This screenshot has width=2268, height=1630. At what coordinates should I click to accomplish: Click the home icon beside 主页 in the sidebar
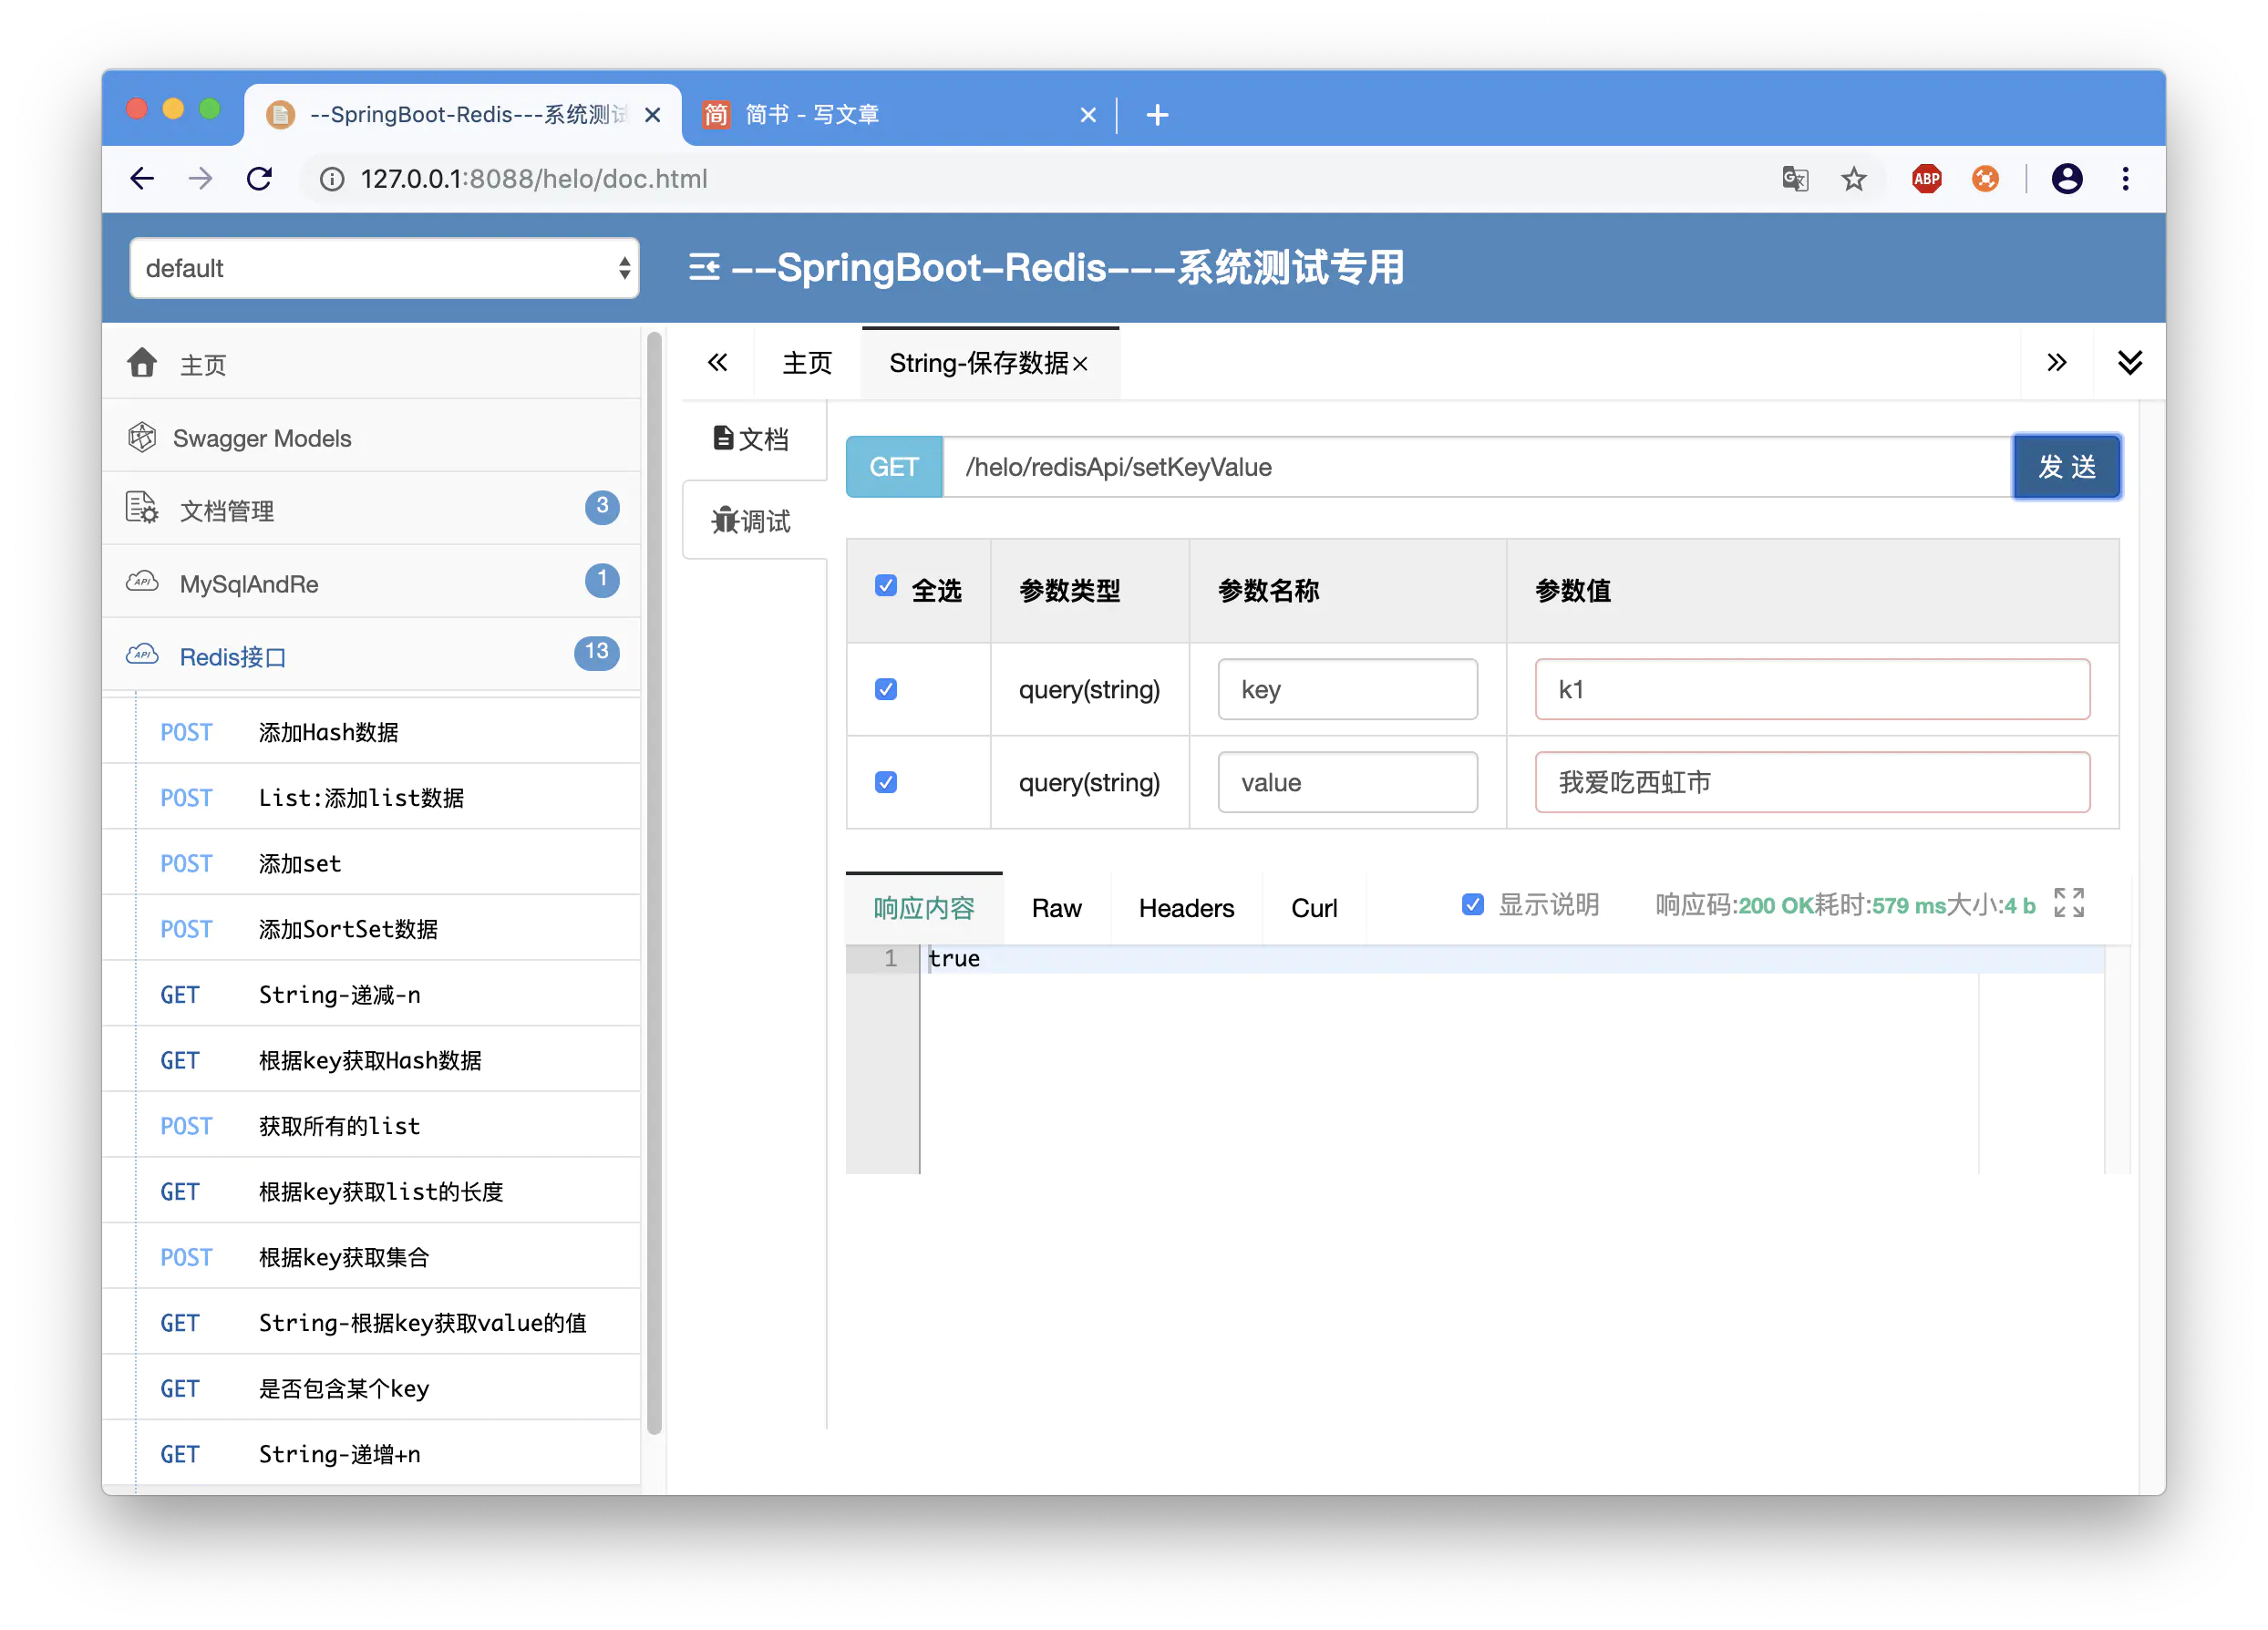(142, 363)
